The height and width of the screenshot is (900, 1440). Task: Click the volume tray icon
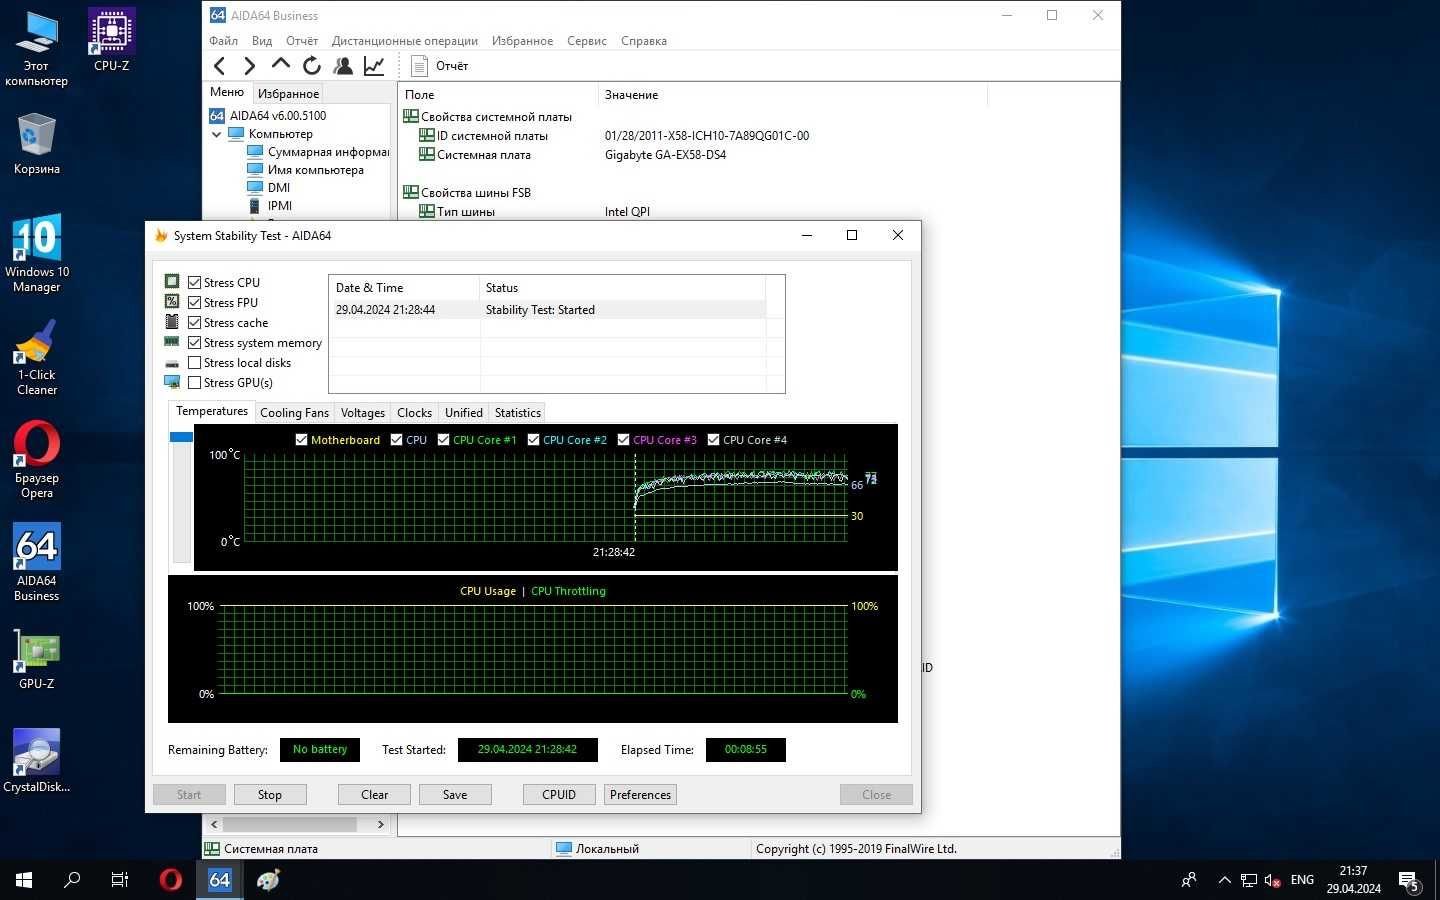click(1272, 880)
